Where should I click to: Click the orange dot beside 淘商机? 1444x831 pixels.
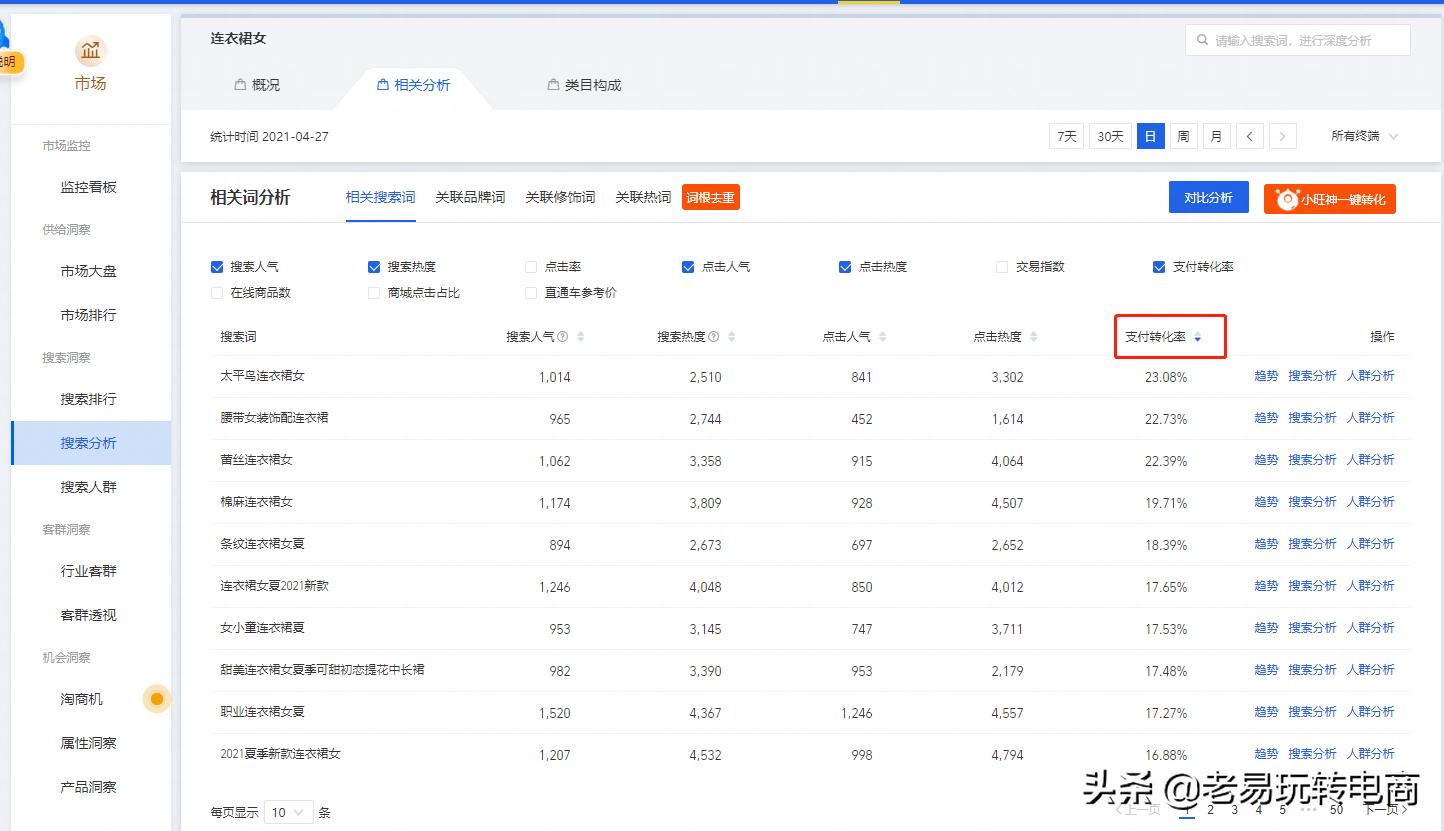click(x=156, y=699)
